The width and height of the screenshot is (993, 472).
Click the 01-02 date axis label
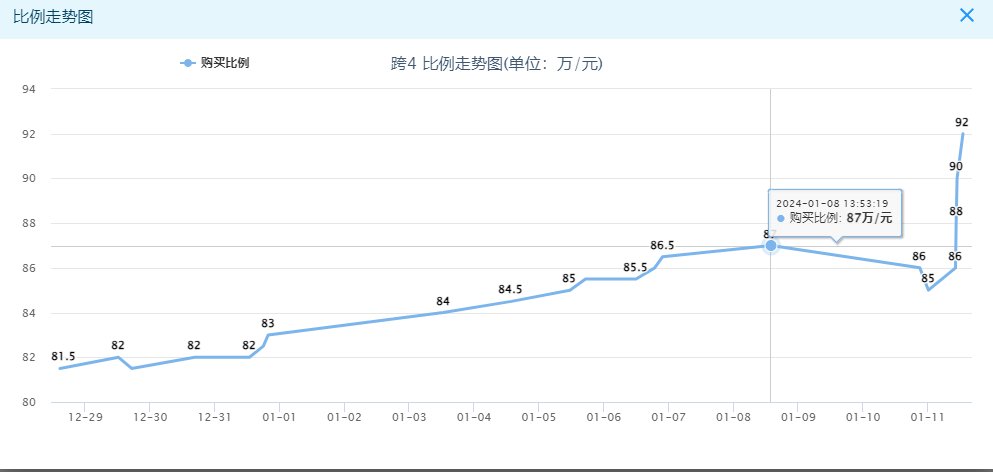pos(344,417)
